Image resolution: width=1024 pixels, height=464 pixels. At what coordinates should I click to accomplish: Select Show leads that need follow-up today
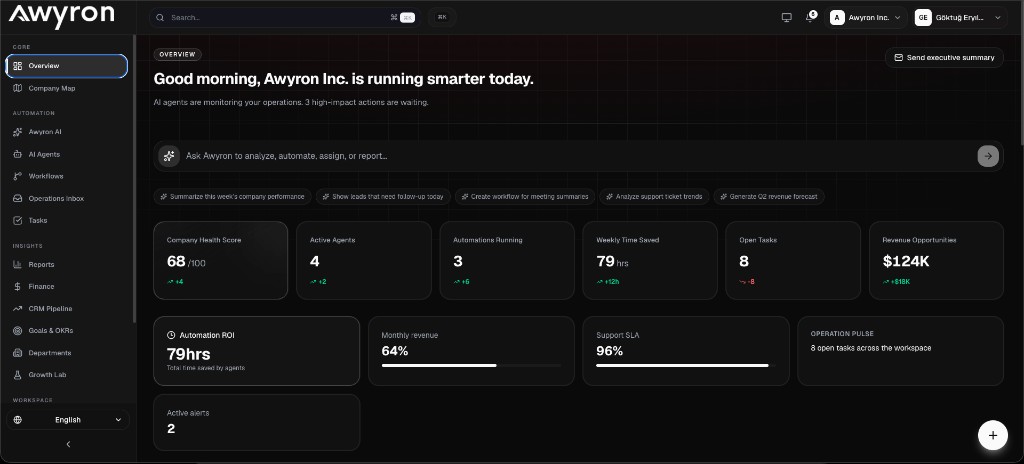[x=383, y=197]
